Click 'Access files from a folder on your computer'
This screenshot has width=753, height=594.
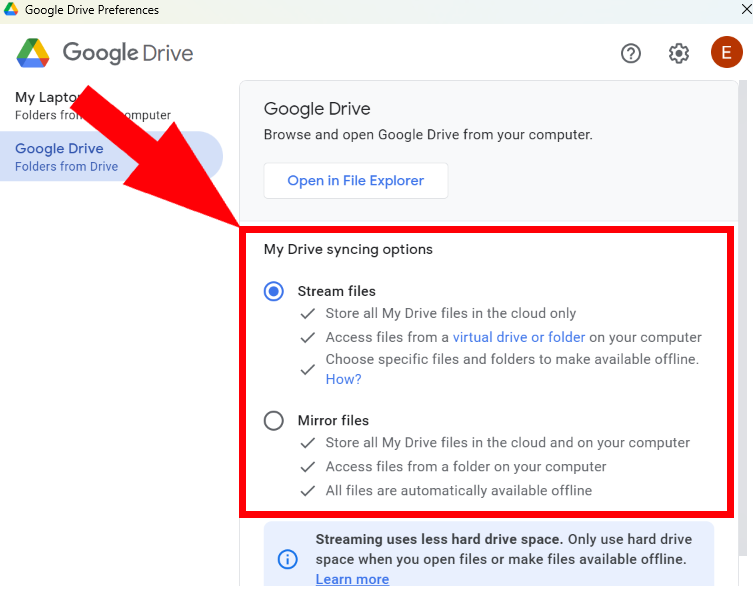click(x=466, y=466)
